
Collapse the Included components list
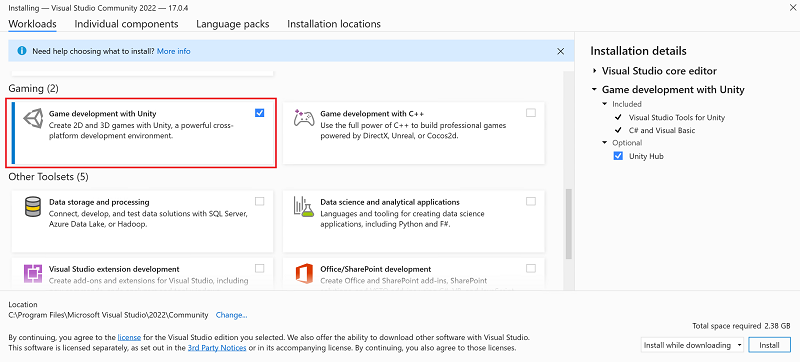(605, 104)
